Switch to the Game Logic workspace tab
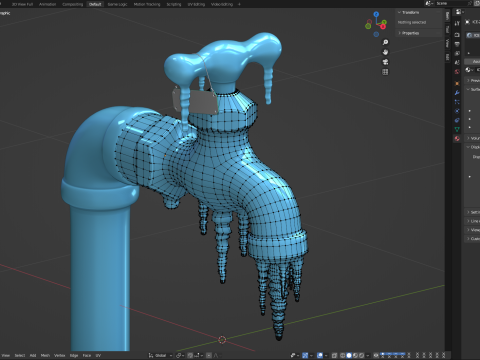This screenshot has height=360, width=480. click(117, 4)
